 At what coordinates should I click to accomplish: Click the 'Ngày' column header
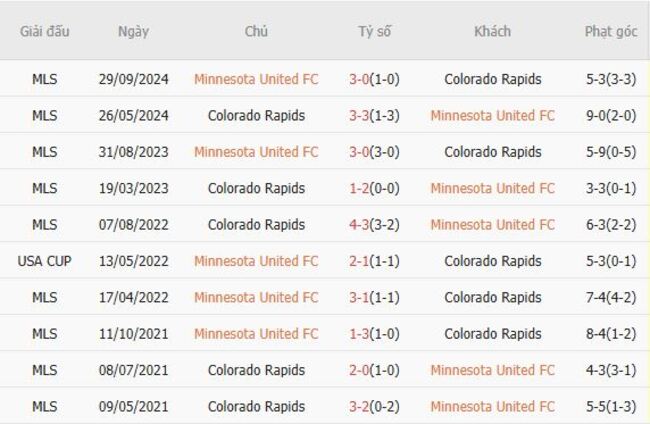click(133, 31)
